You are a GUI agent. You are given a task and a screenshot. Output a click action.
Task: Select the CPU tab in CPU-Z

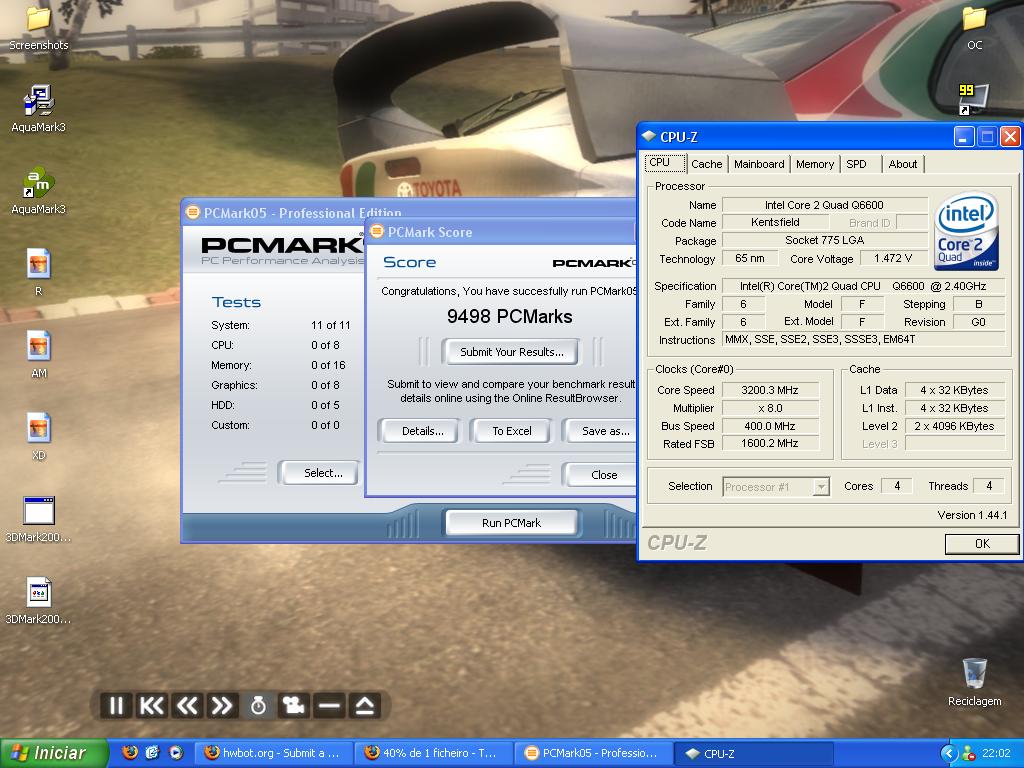click(664, 163)
